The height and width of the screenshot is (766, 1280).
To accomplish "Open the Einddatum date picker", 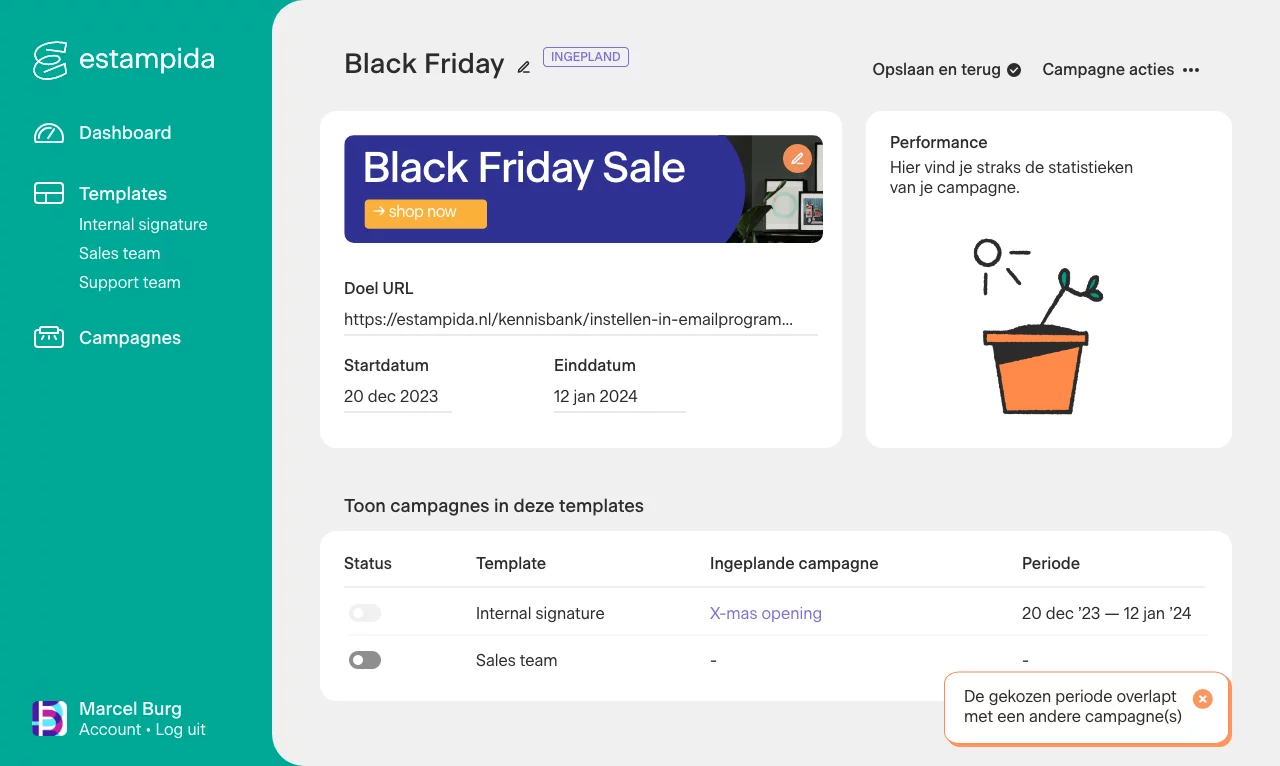I will click(619, 396).
